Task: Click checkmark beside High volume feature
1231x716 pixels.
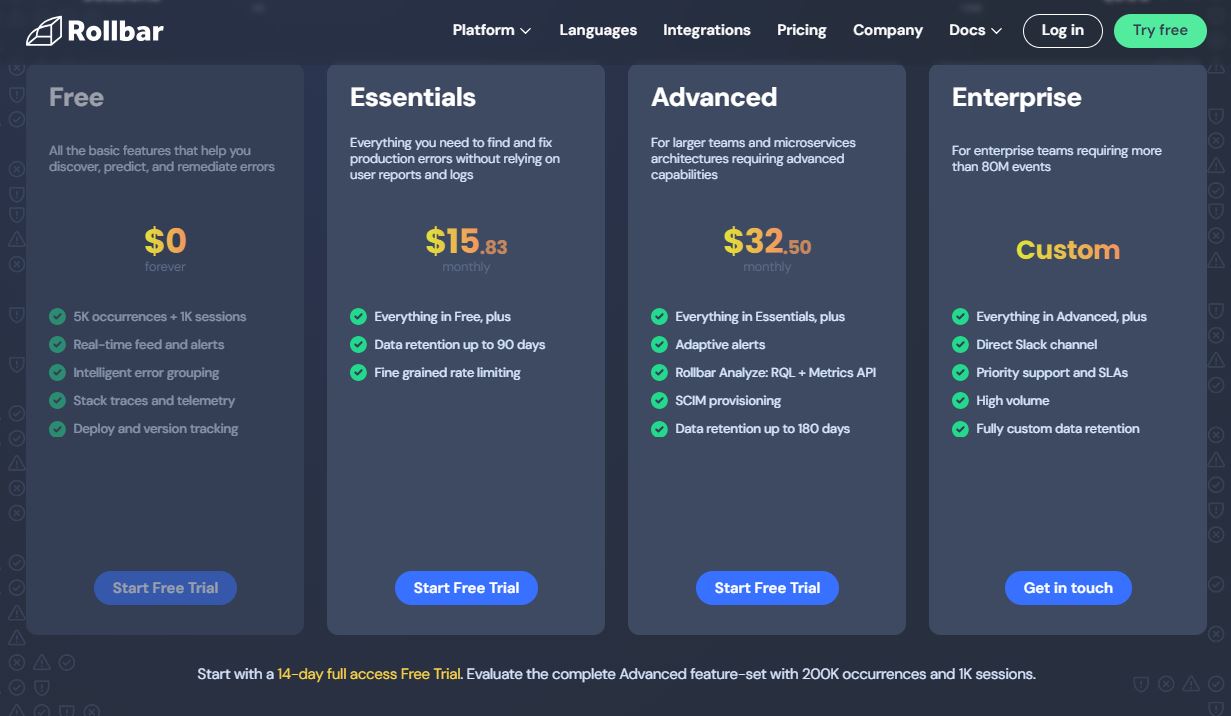Action: click(960, 401)
